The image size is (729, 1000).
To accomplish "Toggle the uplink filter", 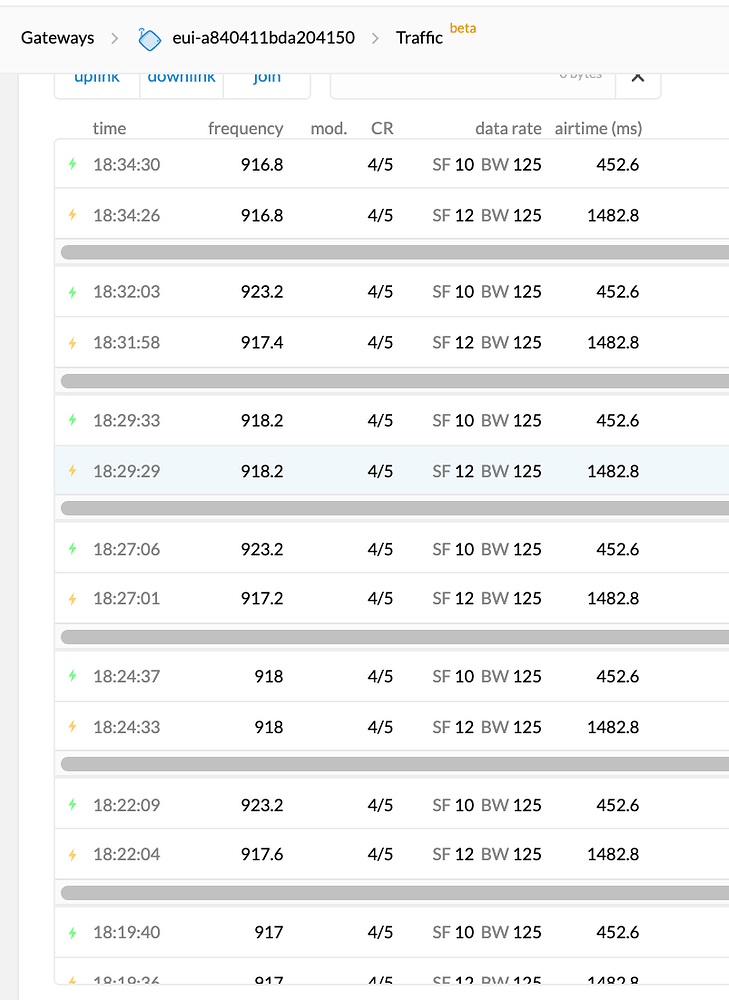I will 97,79.
